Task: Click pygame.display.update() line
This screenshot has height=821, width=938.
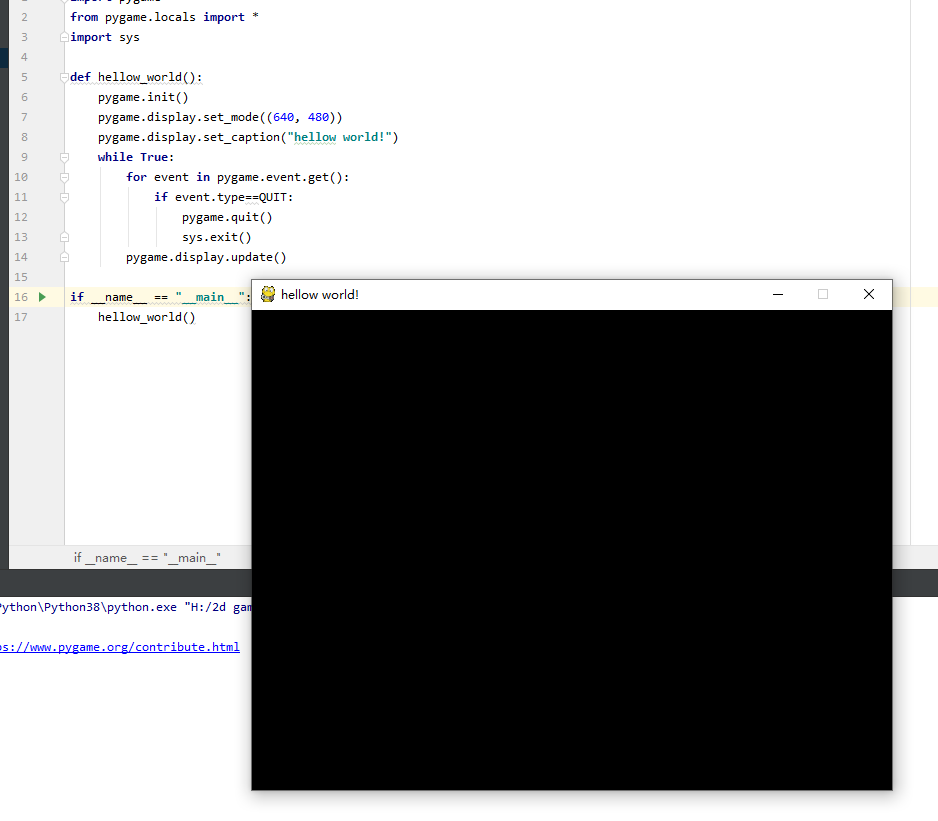Action: (x=206, y=257)
